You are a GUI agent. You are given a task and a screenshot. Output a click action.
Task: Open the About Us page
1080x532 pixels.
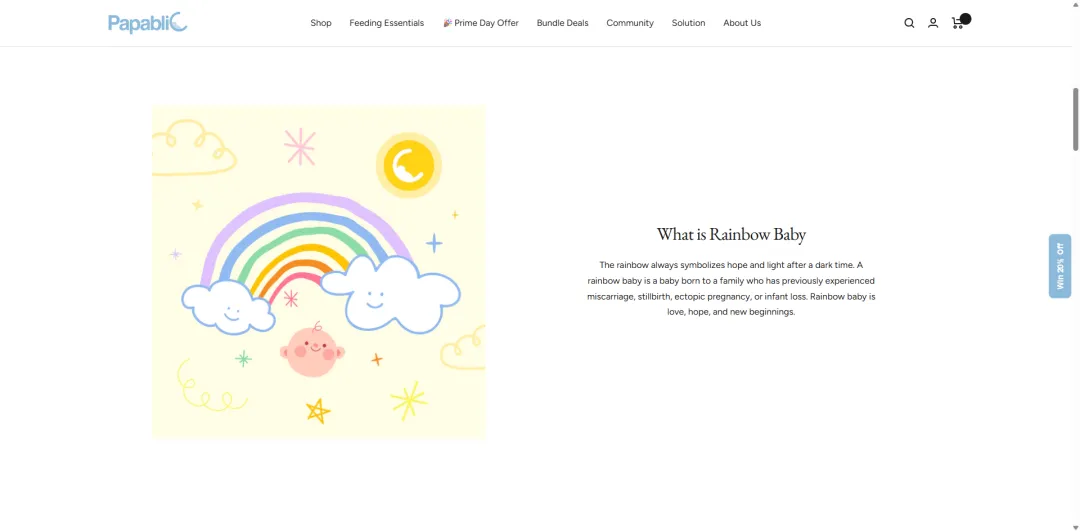pos(742,23)
